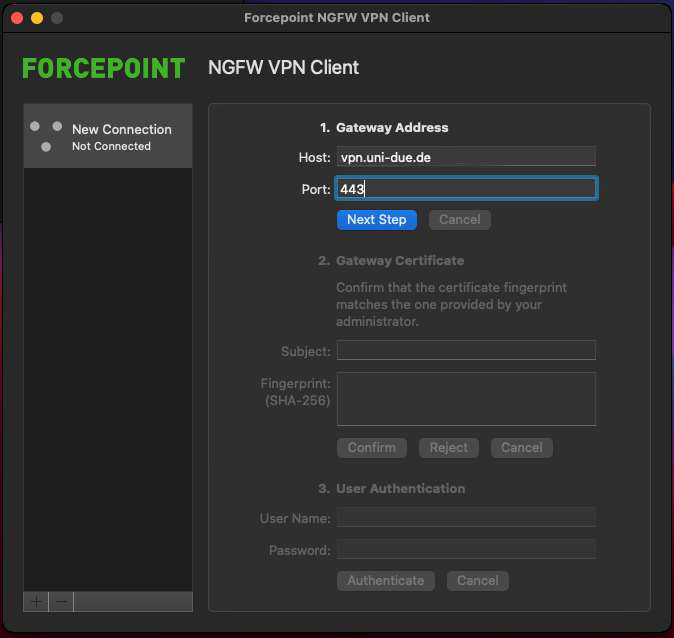This screenshot has height=638, width=674.
Task: Click the connection status dots icon
Action: click(46, 136)
